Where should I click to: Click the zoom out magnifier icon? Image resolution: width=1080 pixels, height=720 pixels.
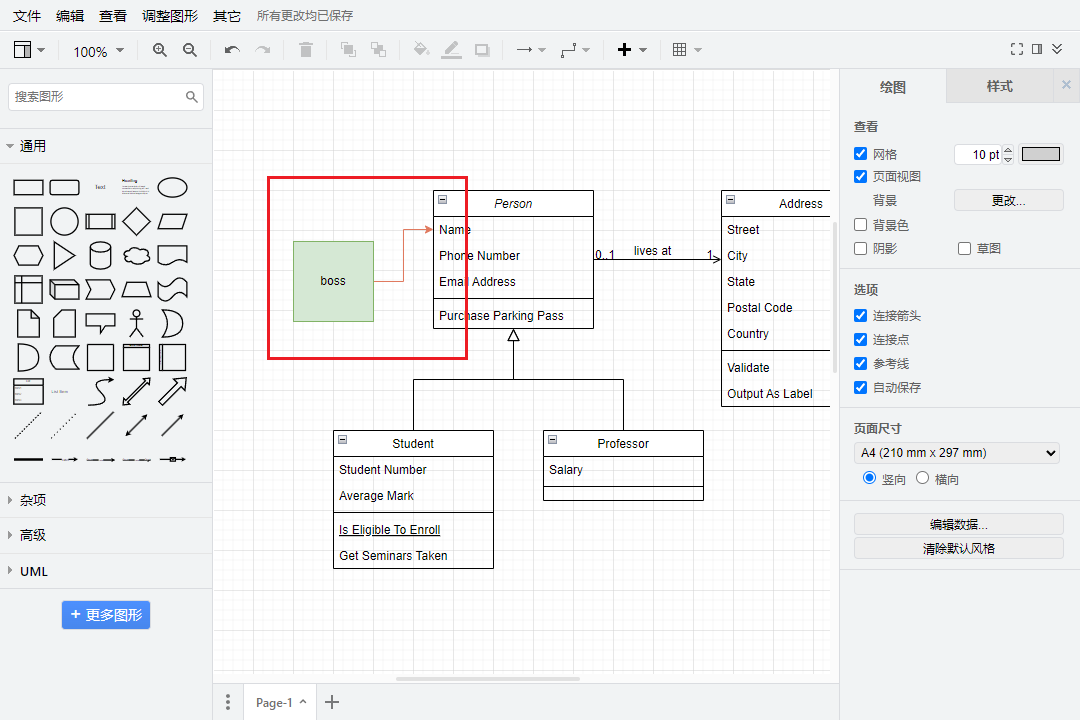tap(190, 50)
